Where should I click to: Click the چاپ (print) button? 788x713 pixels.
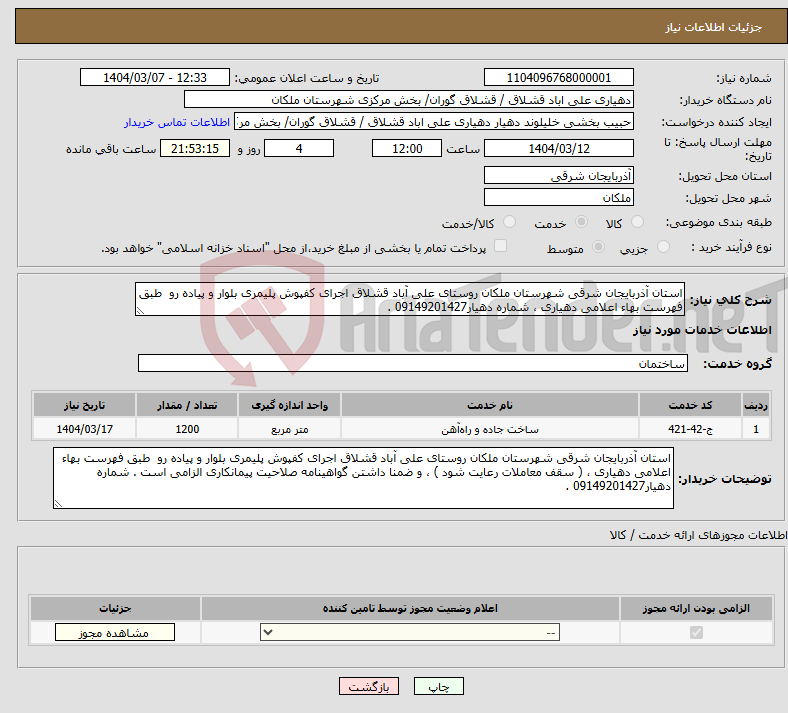[438, 686]
